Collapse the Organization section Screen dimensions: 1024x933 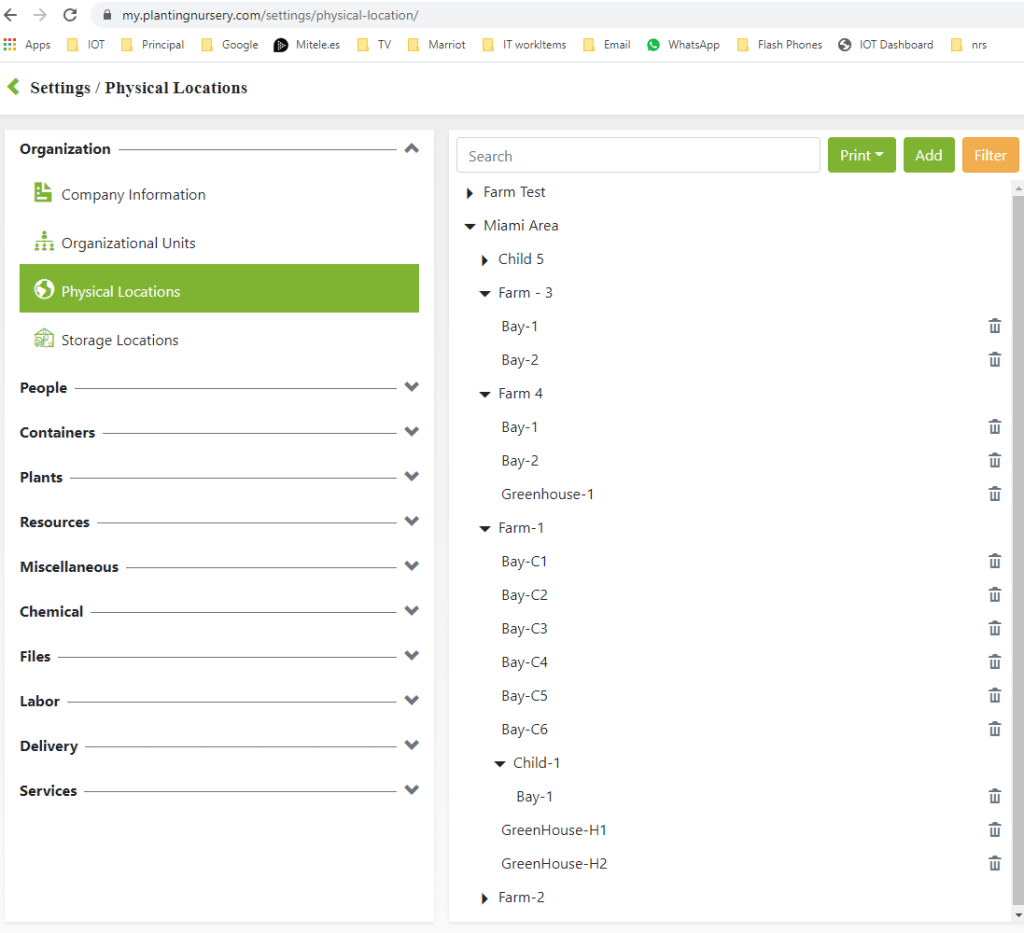(411, 149)
